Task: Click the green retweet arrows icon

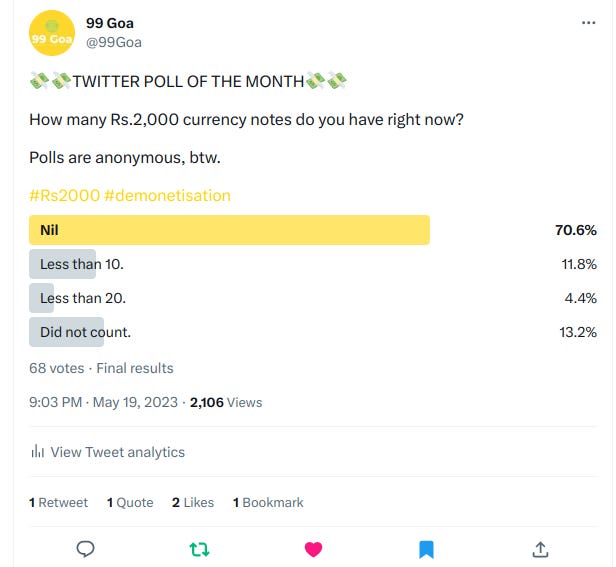Action: (x=199, y=549)
